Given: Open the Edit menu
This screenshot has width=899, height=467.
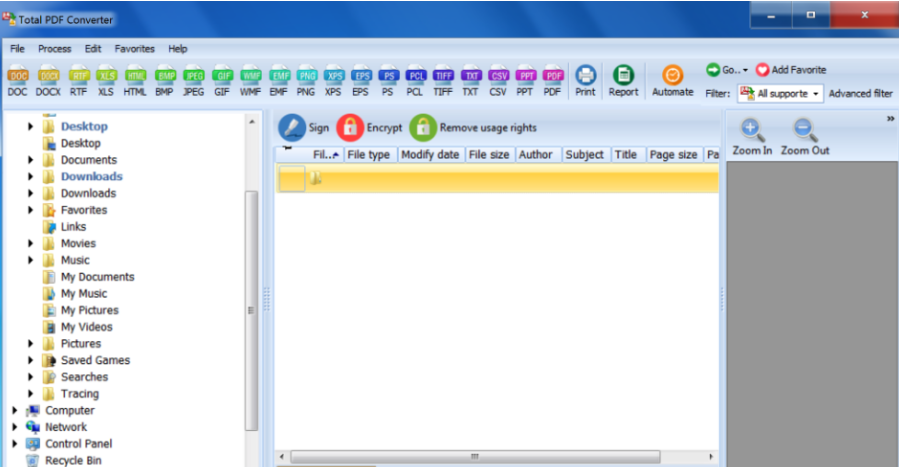Looking at the screenshot, I should click(x=93, y=49).
